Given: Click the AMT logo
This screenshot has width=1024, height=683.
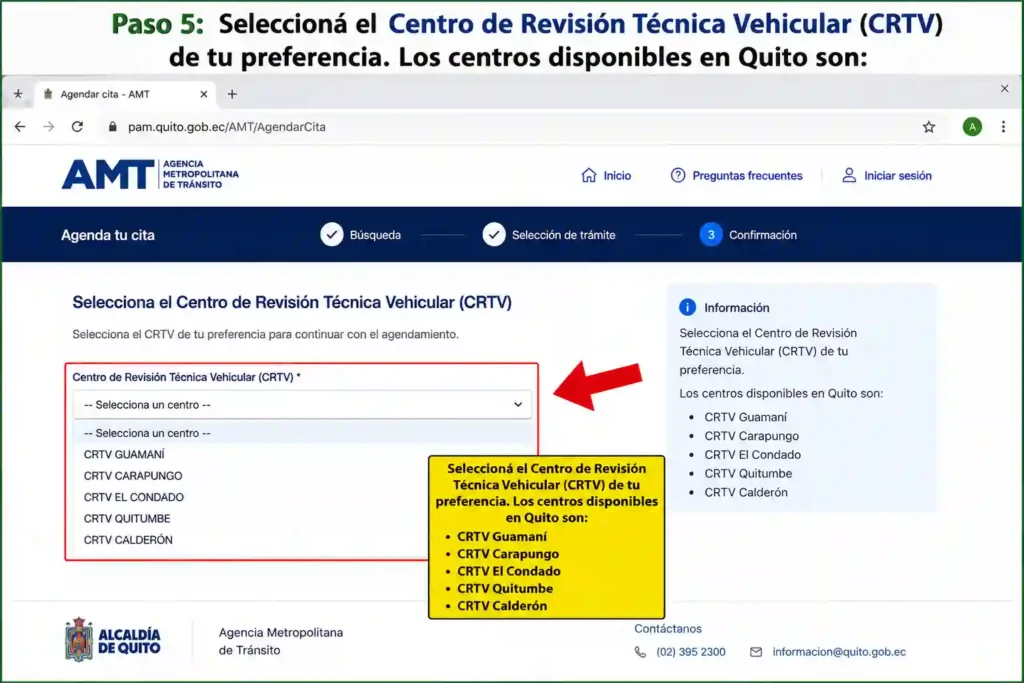Looking at the screenshot, I should pos(150,174).
